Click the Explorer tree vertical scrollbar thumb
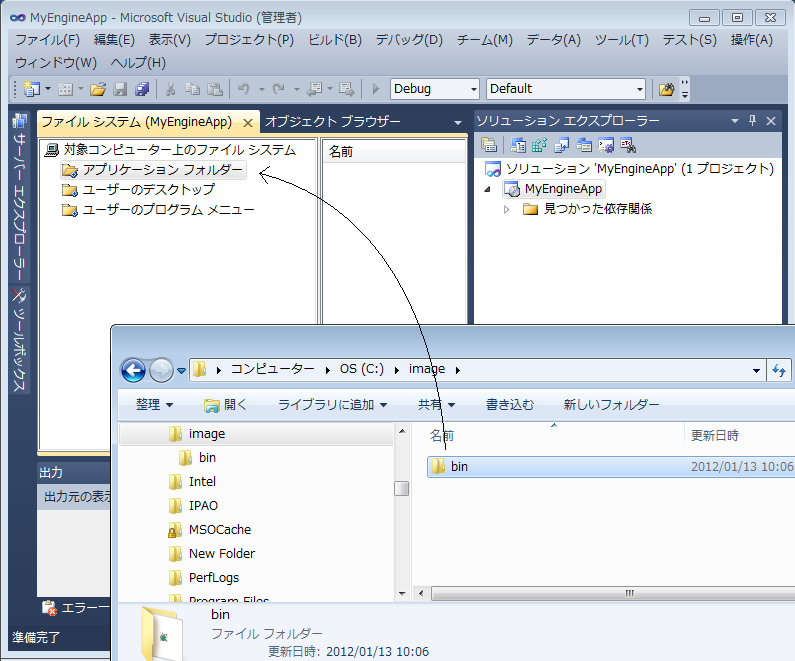 click(402, 488)
